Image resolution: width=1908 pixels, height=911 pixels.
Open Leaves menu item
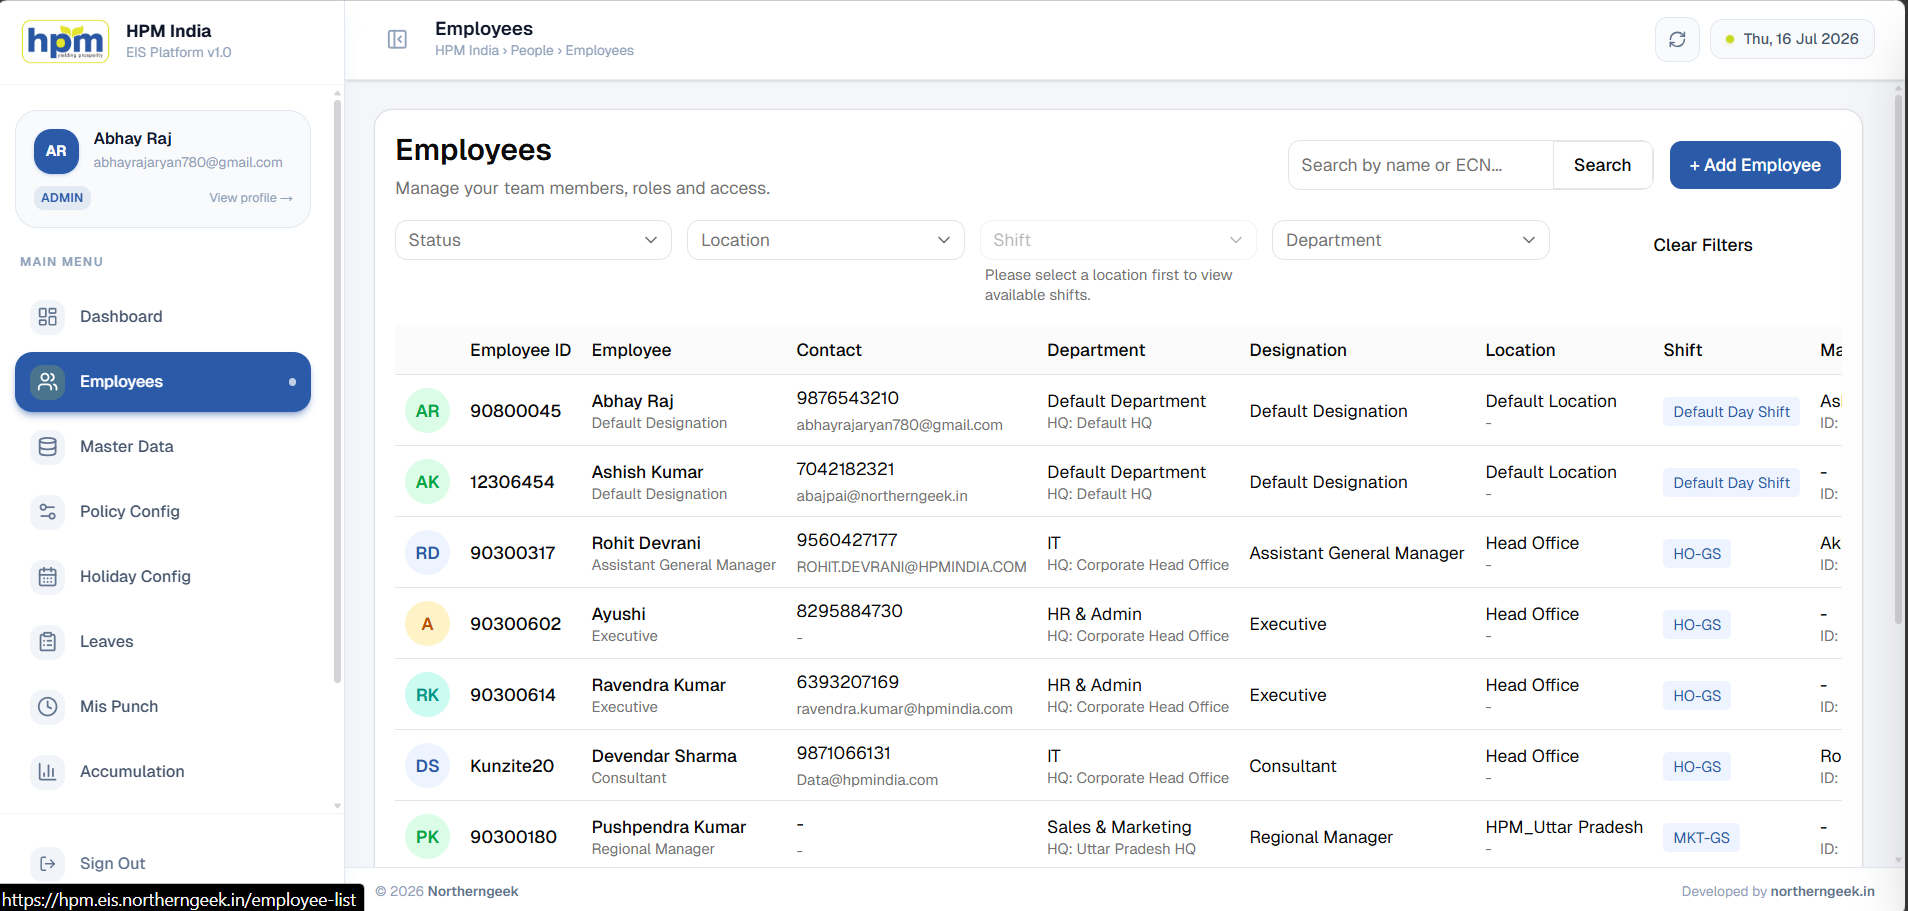coord(163,642)
